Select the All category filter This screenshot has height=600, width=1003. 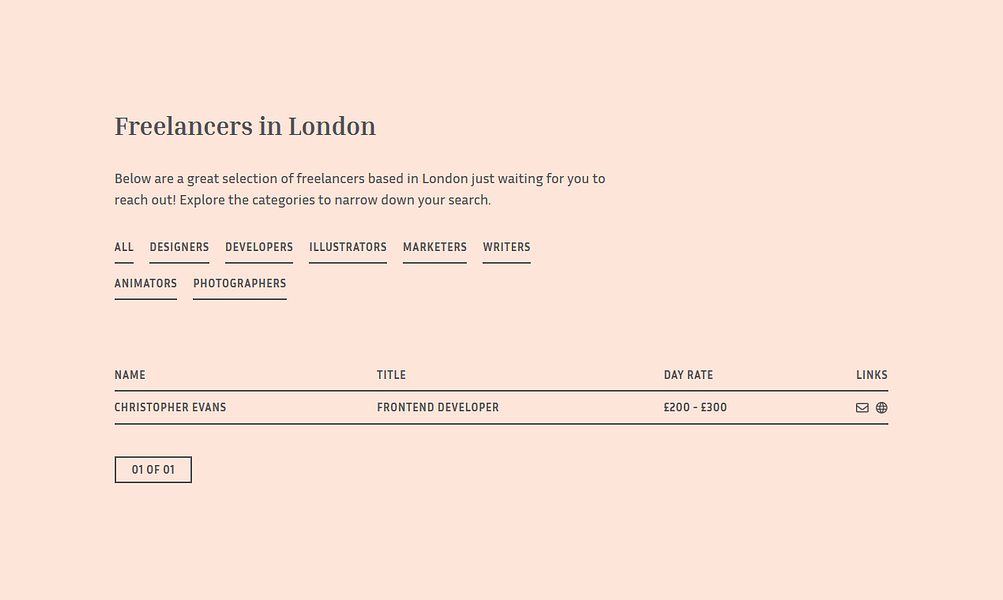[x=124, y=247]
